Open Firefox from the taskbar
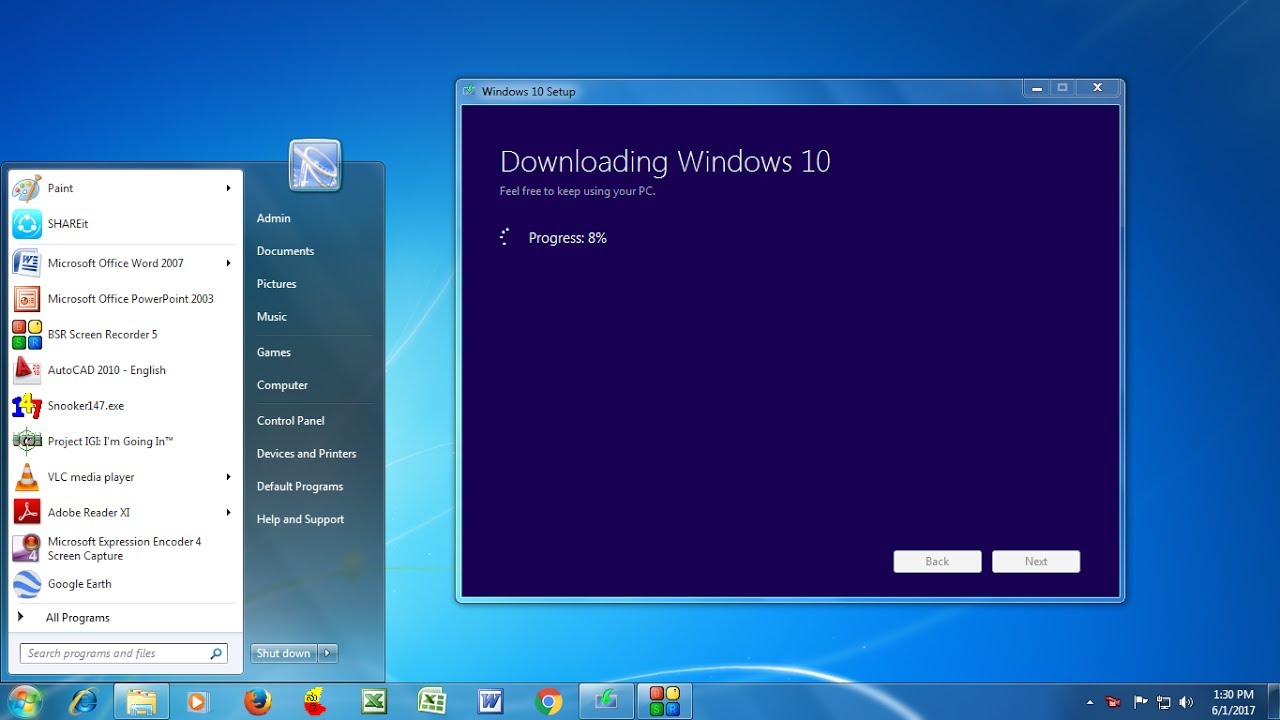 click(257, 700)
